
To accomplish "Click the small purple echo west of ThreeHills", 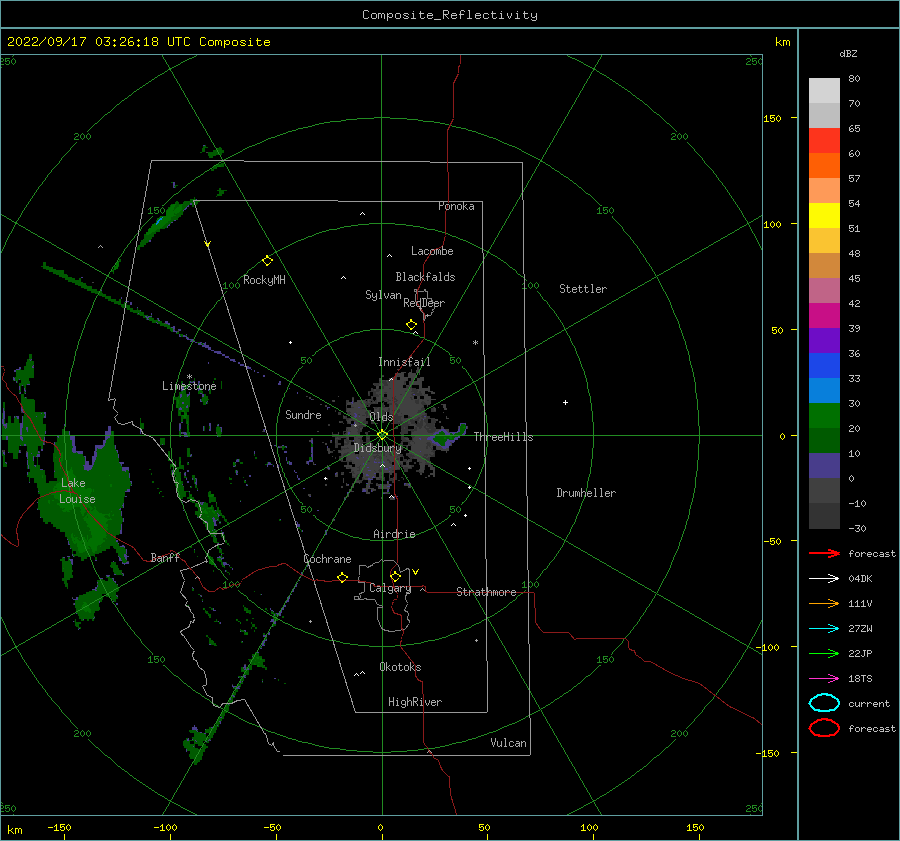I will [447, 437].
